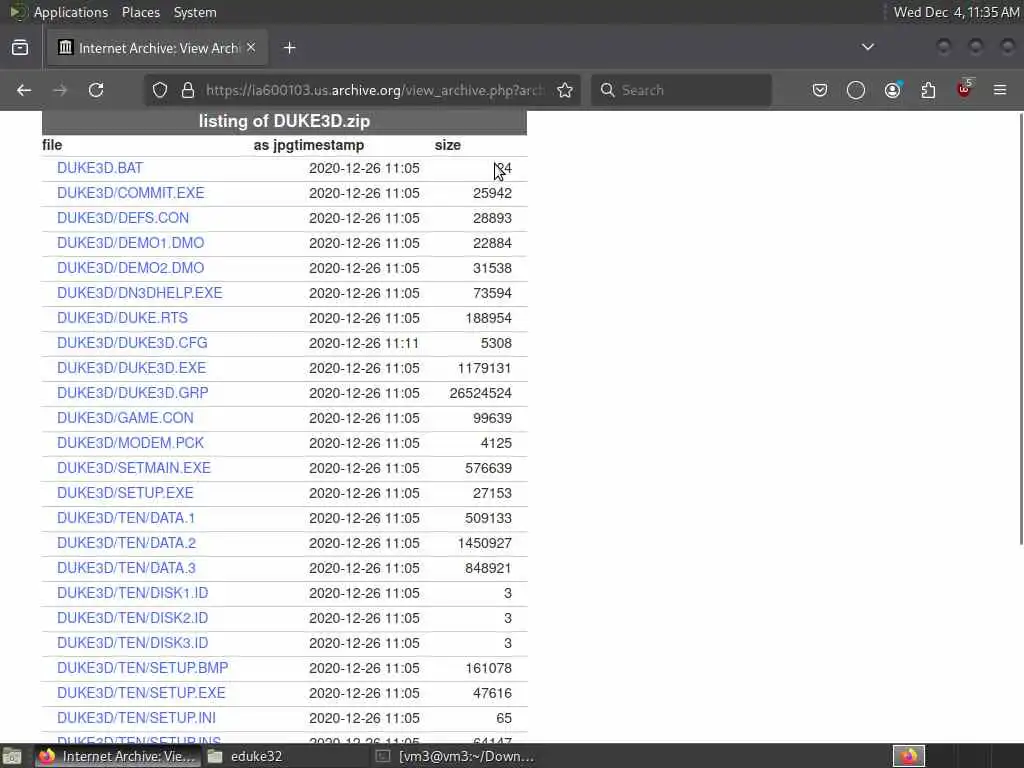Image resolution: width=1024 pixels, height=768 pixels.
Task: Open the DUKE3D/DUKE3D.GRP link
Action: click(x=133, y=393)
